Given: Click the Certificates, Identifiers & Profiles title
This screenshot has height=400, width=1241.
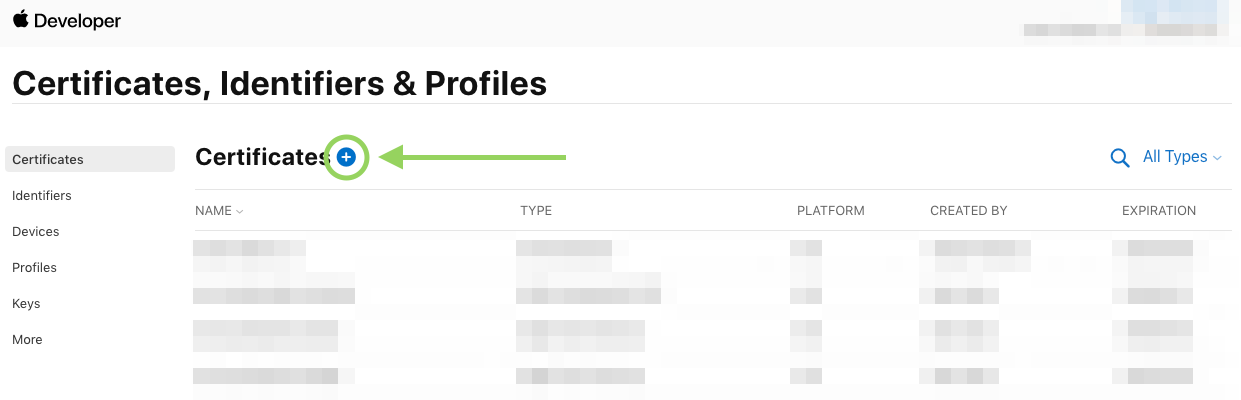Looking at the screenshot, I should 280,83.
